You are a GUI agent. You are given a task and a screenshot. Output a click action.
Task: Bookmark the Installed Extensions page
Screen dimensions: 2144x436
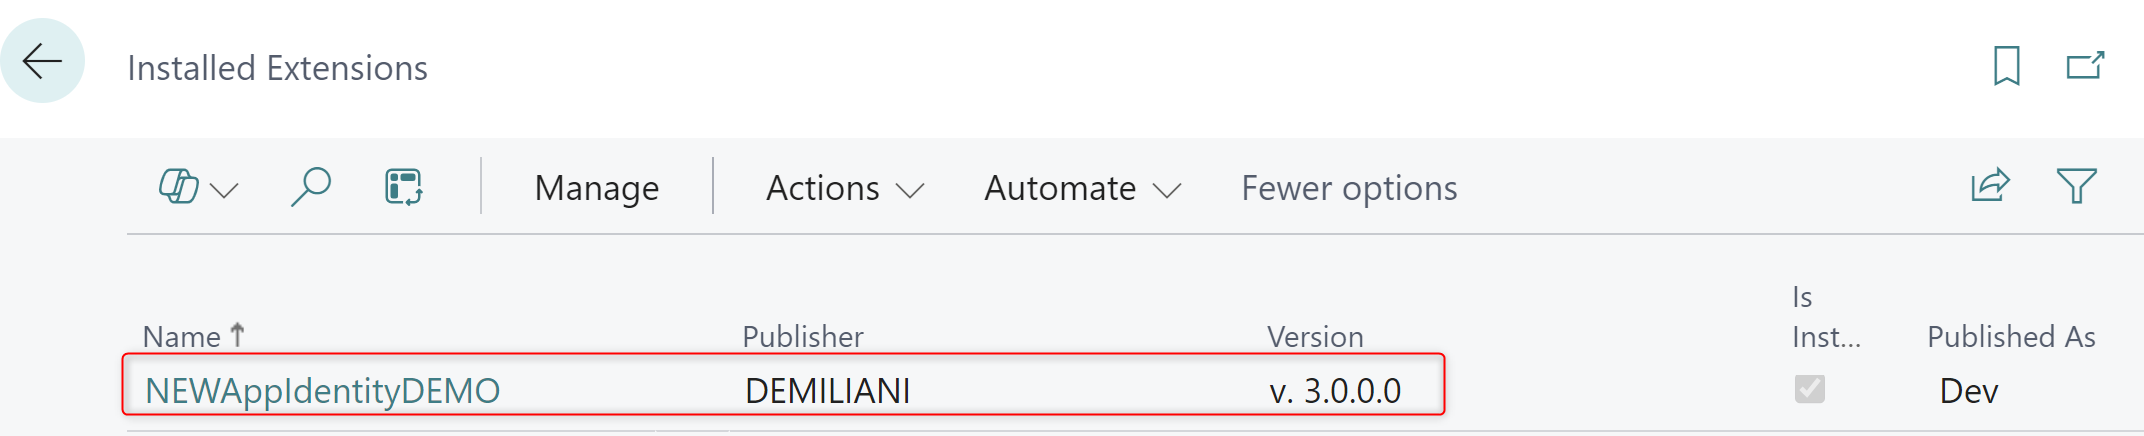coord(2006,67)
